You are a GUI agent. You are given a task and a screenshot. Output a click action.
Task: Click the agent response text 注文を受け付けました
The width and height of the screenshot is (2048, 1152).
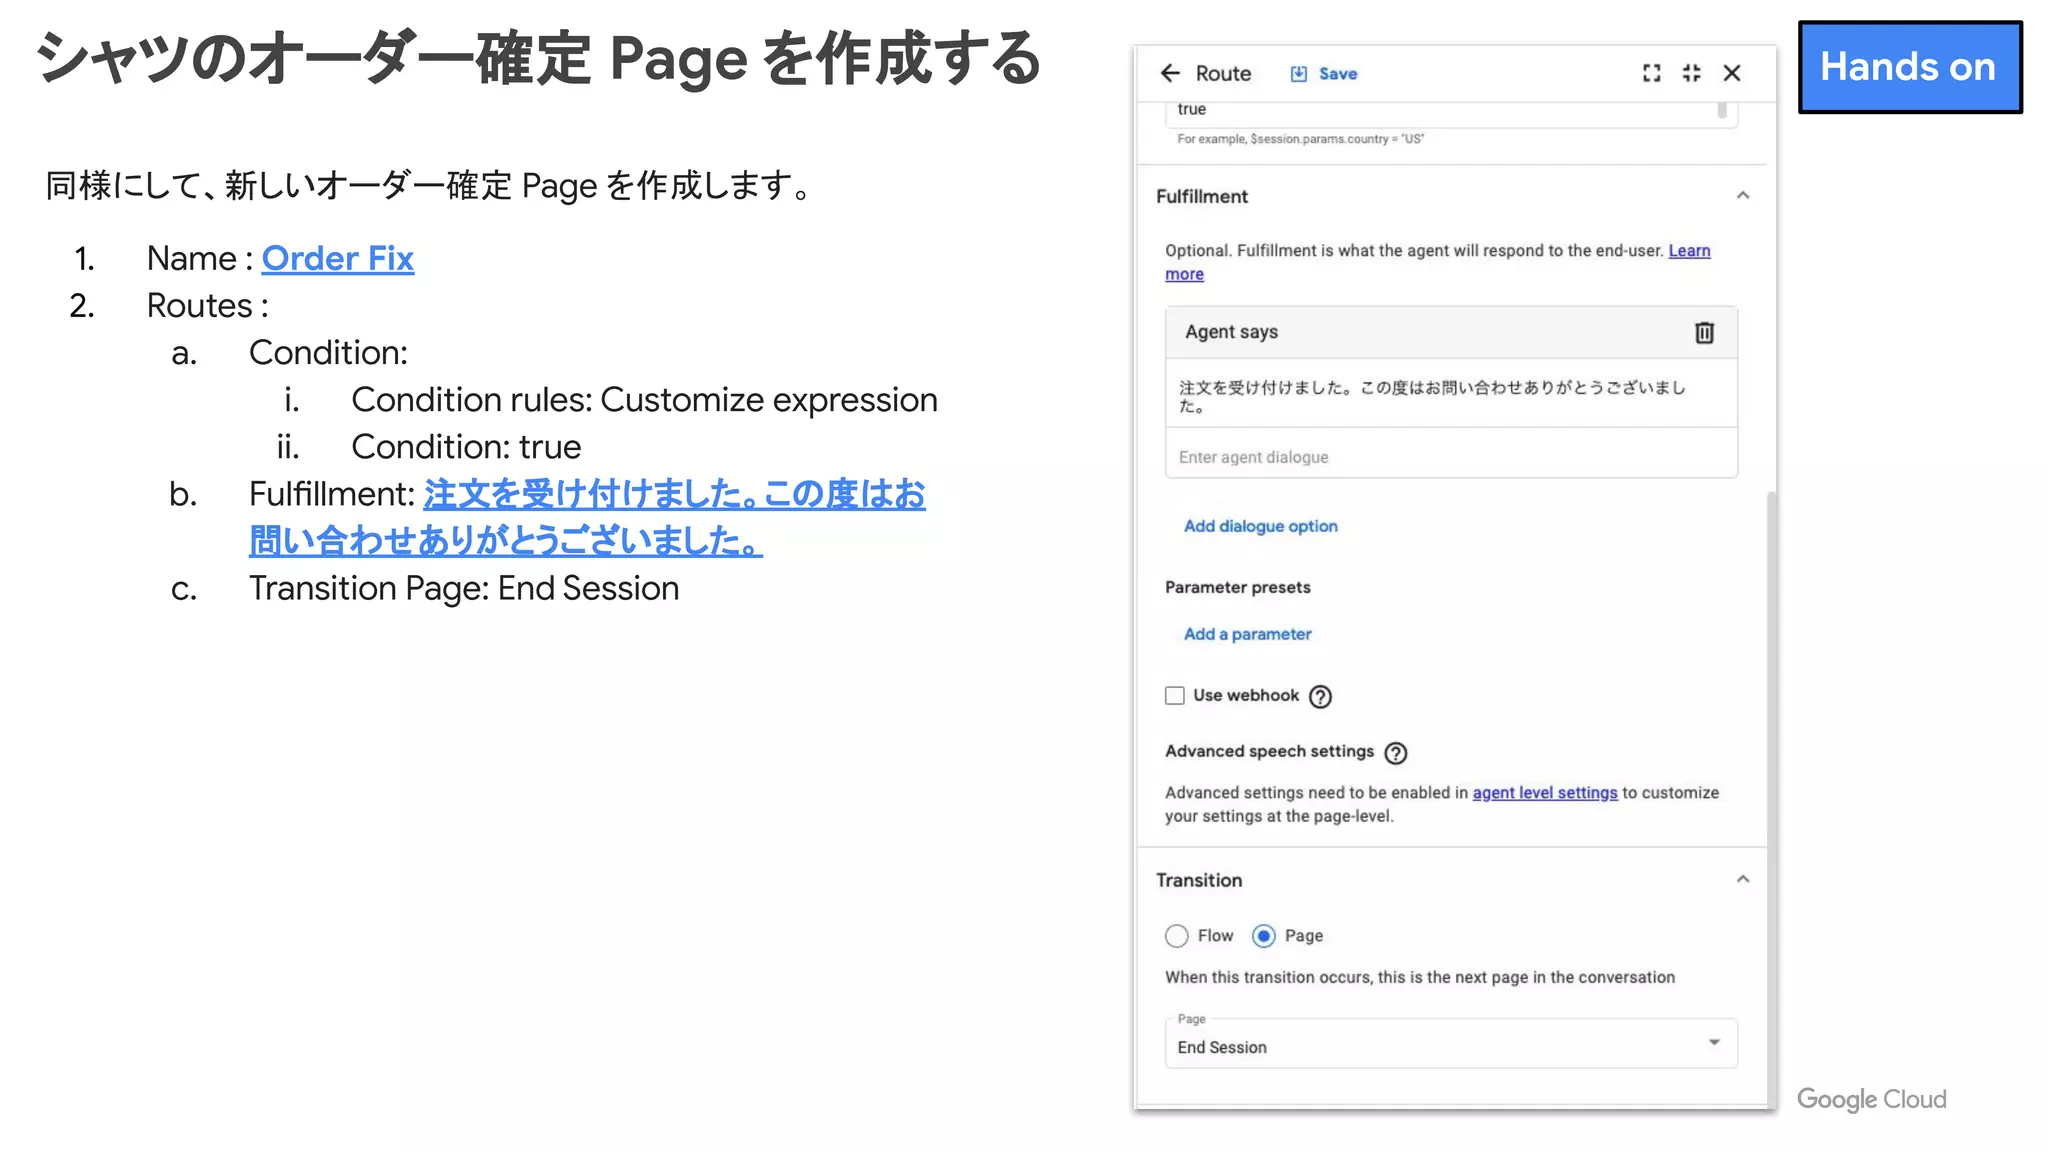[x=1432, y=396]
